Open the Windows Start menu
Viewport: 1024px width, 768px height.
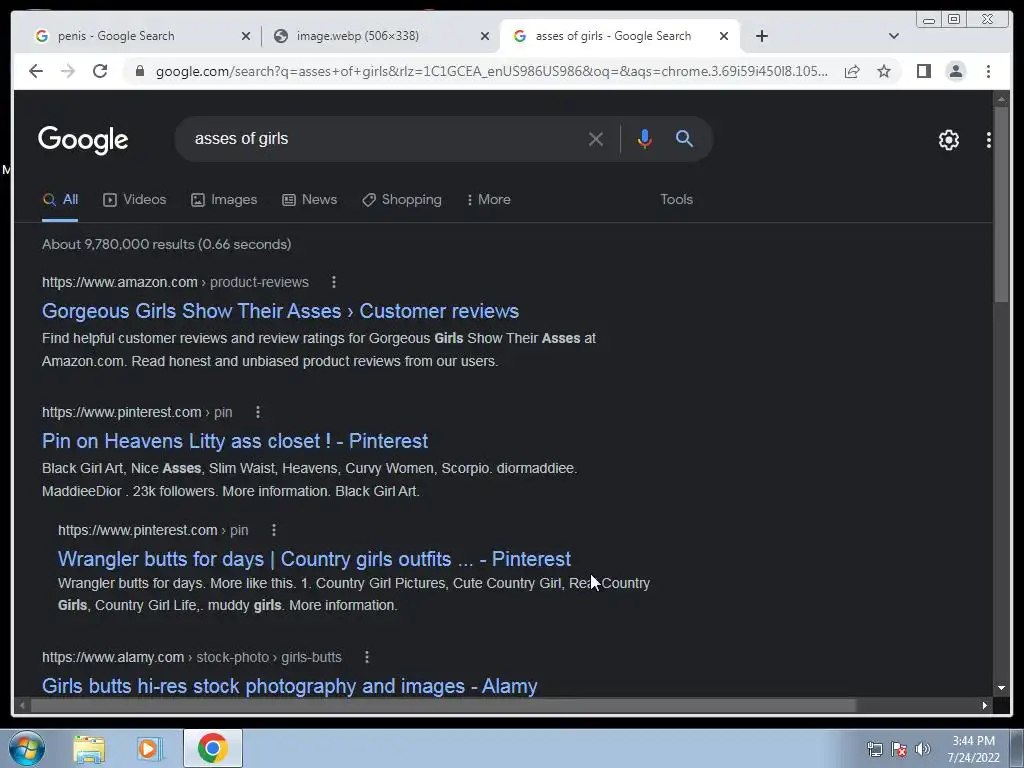click(x=27, y=748)
